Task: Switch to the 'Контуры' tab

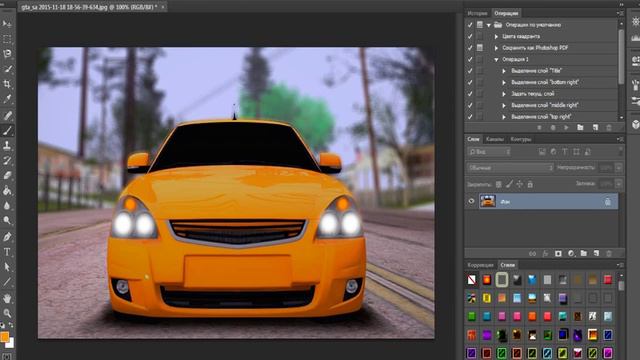Action: point(521,139)
